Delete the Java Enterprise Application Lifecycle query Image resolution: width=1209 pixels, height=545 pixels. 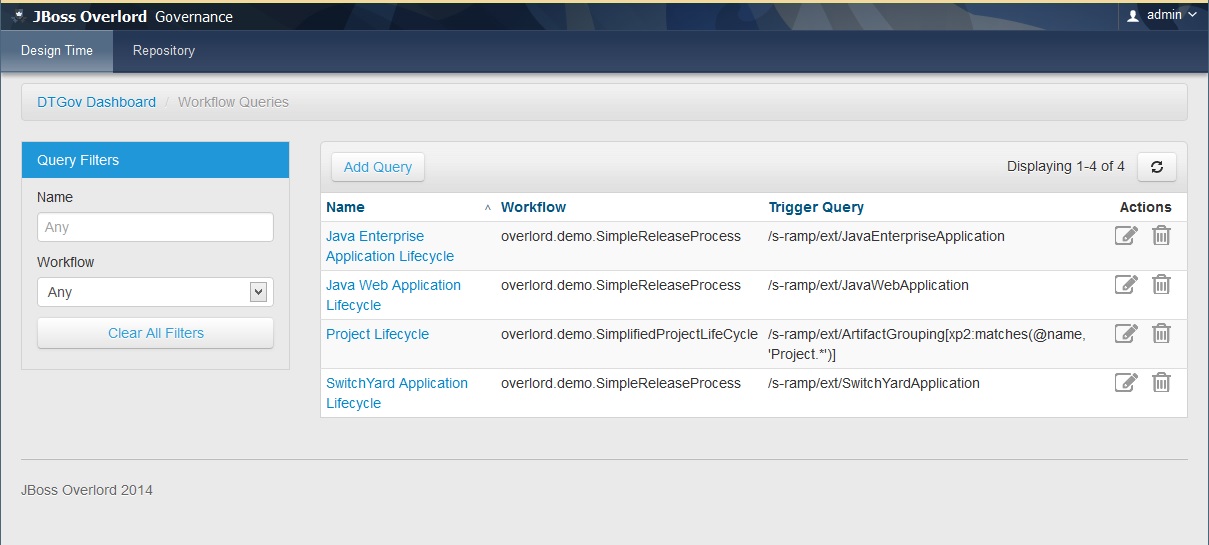[x=1161, y=236]
